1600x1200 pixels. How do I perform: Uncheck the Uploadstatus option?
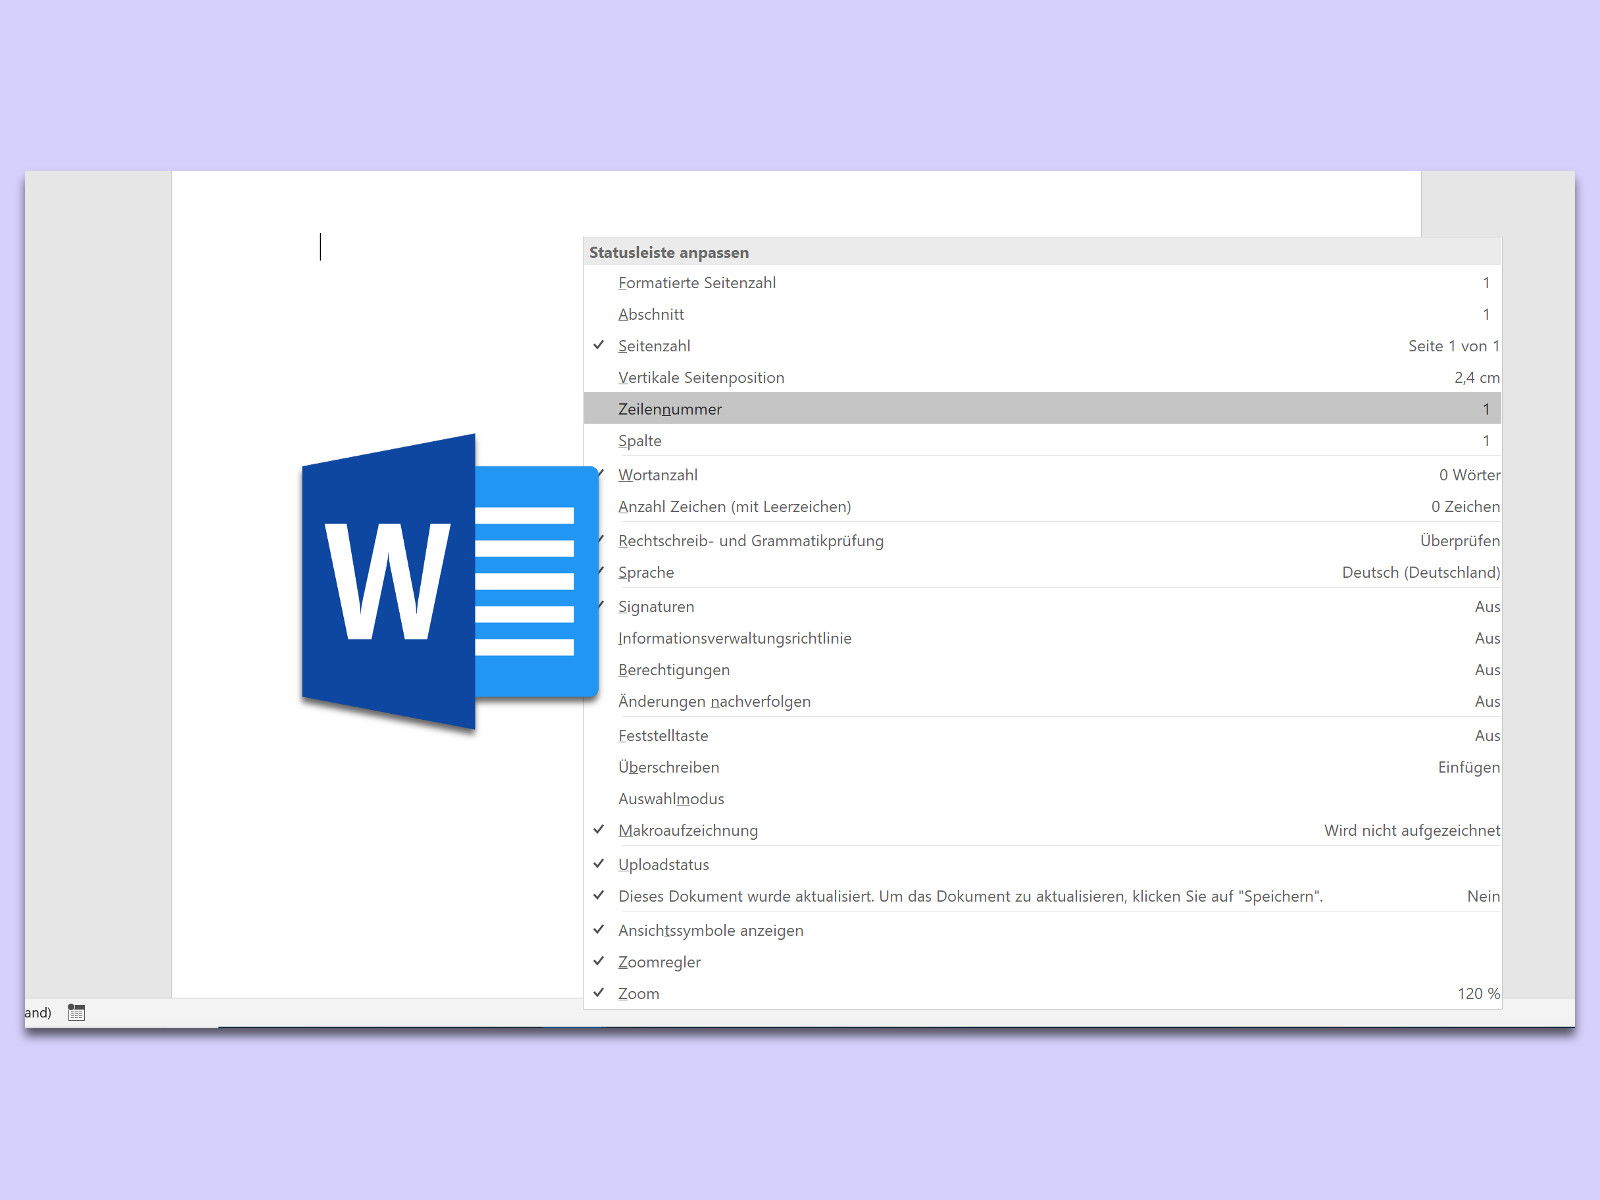point(1042,865)
